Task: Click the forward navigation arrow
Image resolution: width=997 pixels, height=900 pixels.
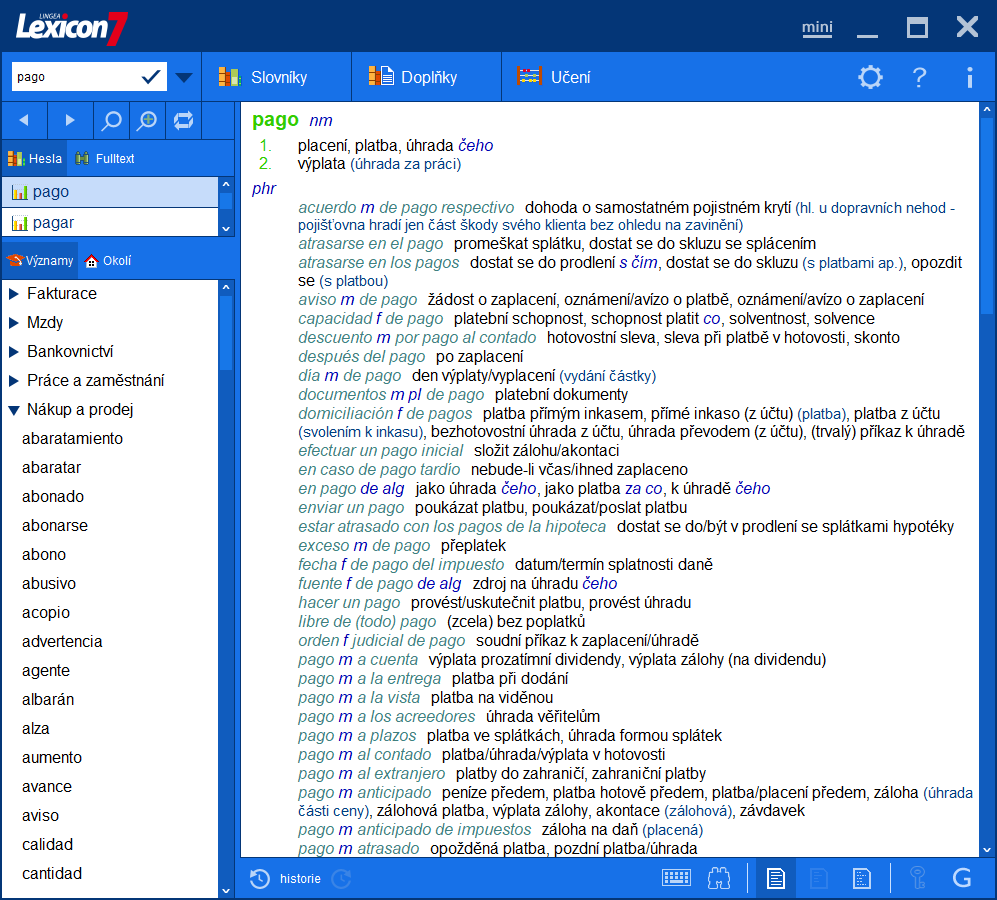Action: tap(70, 120)
